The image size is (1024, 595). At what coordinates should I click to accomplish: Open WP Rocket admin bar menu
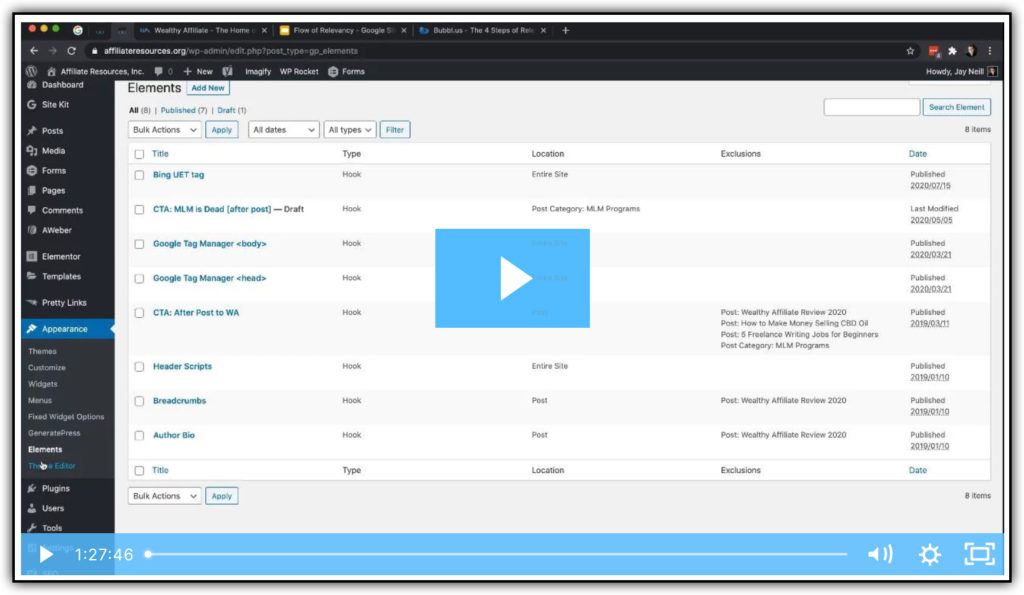(x=299, y=71)
